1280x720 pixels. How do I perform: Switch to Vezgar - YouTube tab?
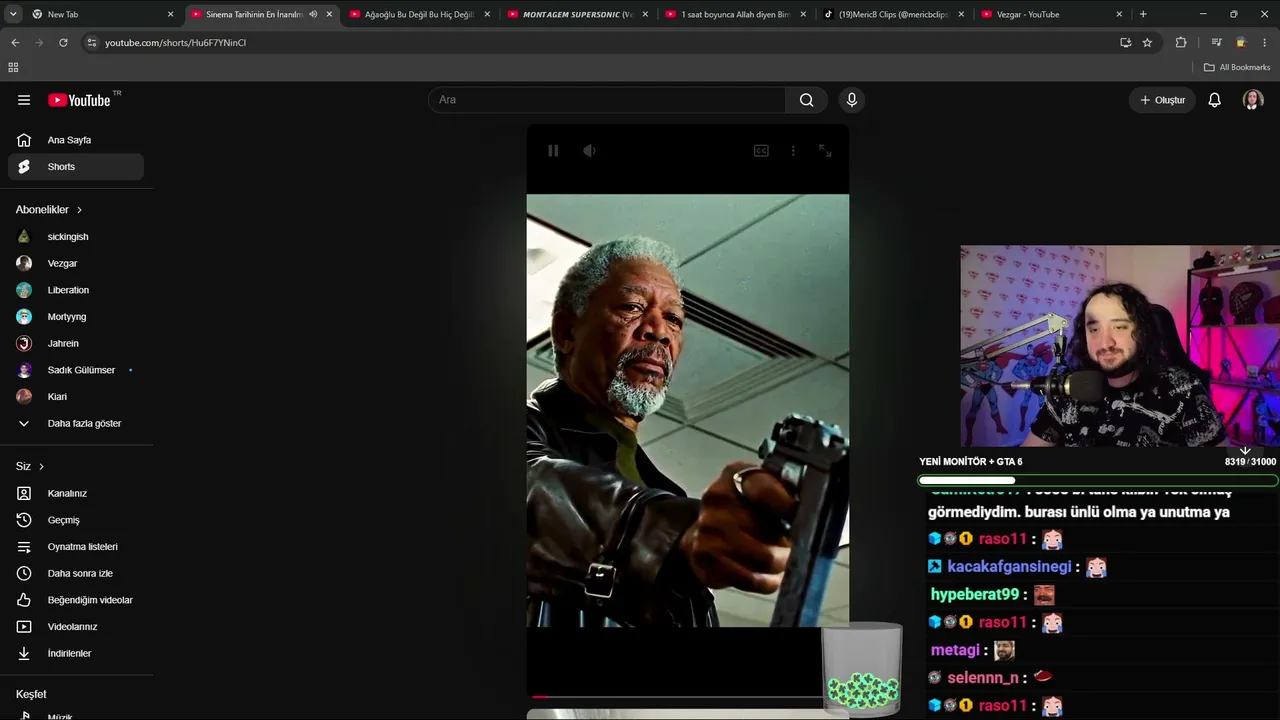point(1052,14)
